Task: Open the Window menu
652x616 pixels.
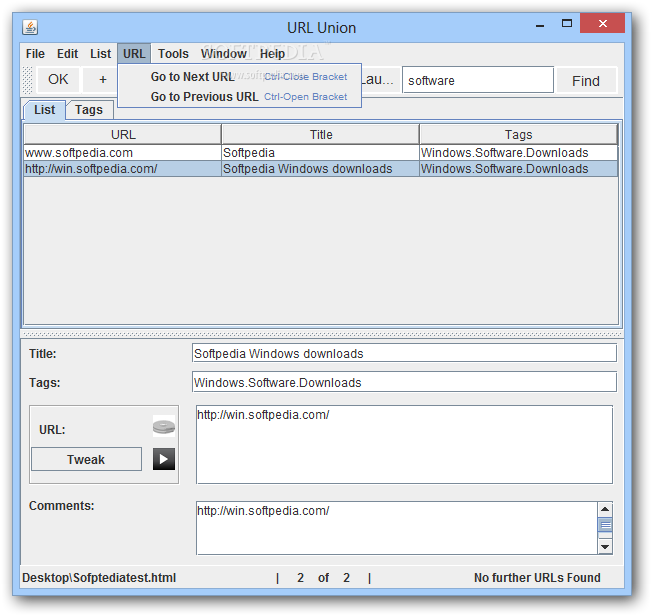Action: coord(224,54)
